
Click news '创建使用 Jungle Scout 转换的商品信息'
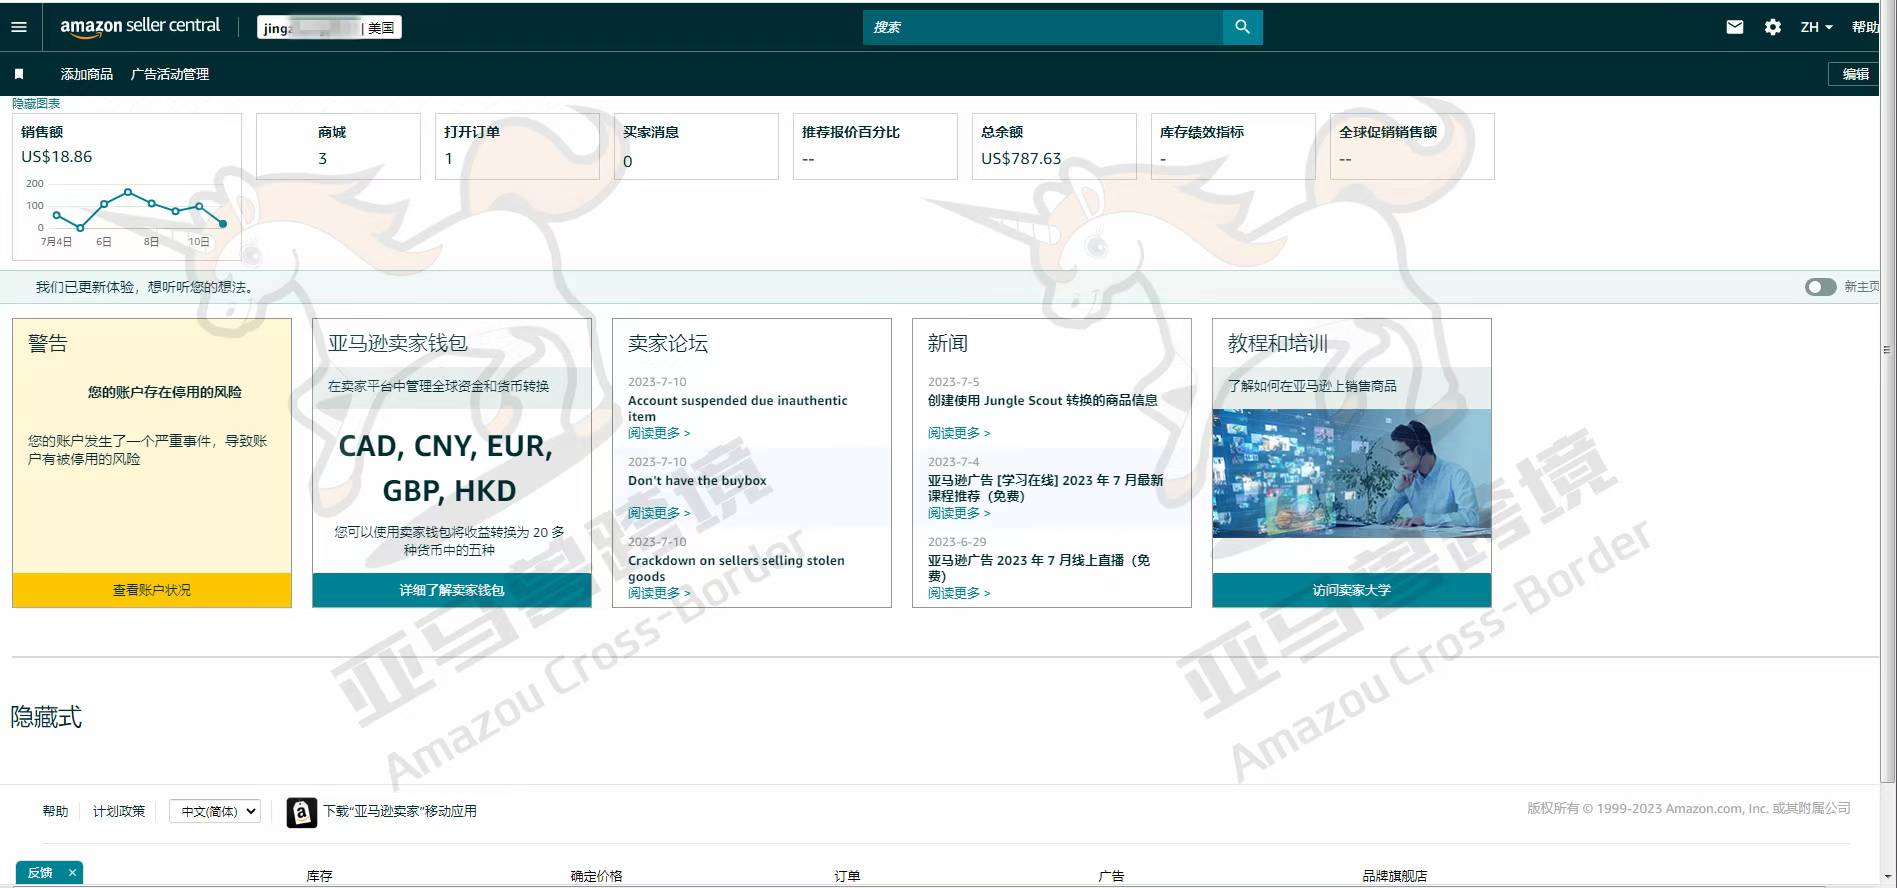click(x=1042, y=401)
